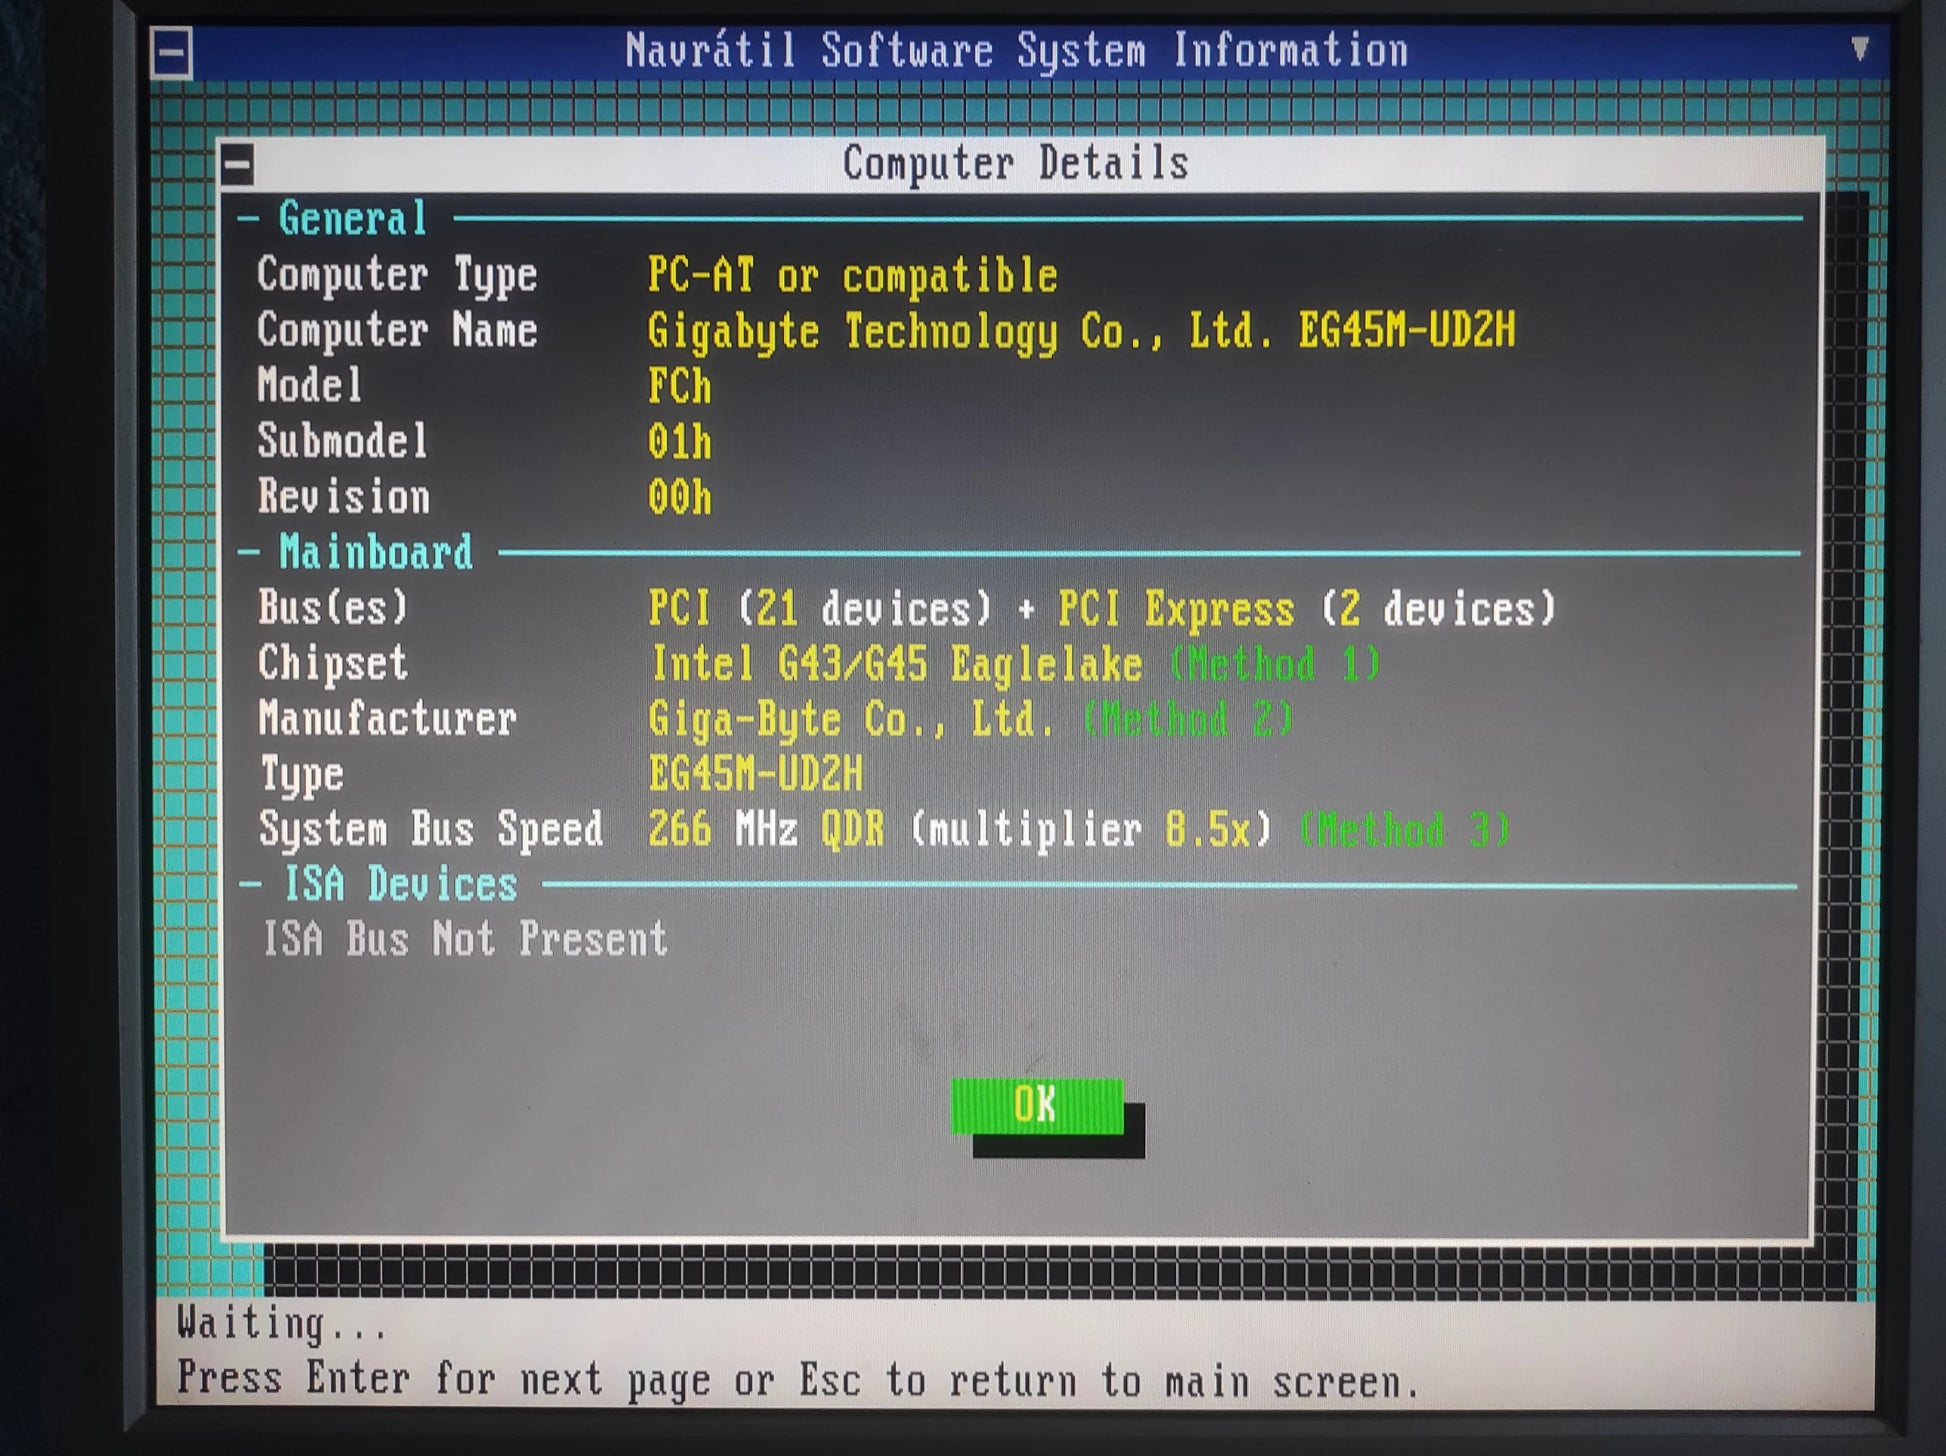Click the Submodel value 01h

coord(679,442)
